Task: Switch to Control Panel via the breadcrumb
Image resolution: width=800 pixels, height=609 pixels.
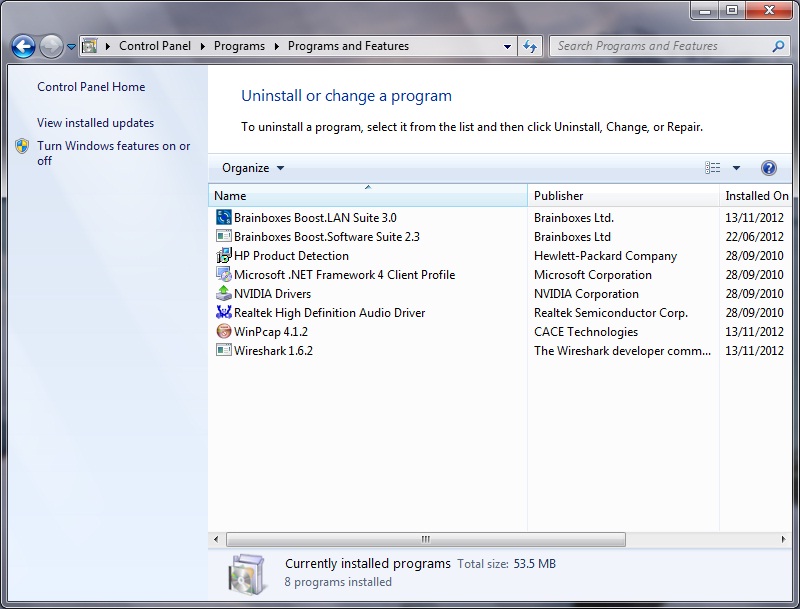Action: pos(155,45)
